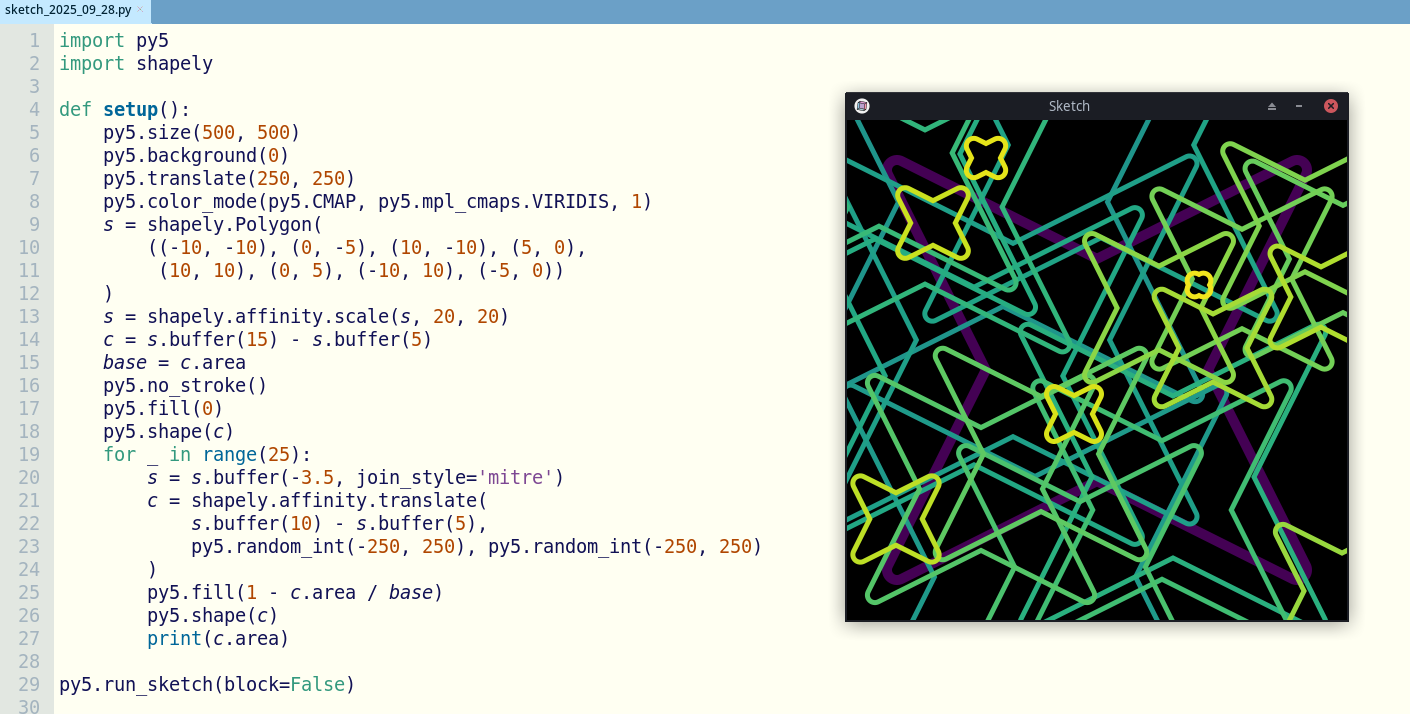Click the 'print(c.area)' statement
The image size is (1410, 714).
tap(218, 638)
